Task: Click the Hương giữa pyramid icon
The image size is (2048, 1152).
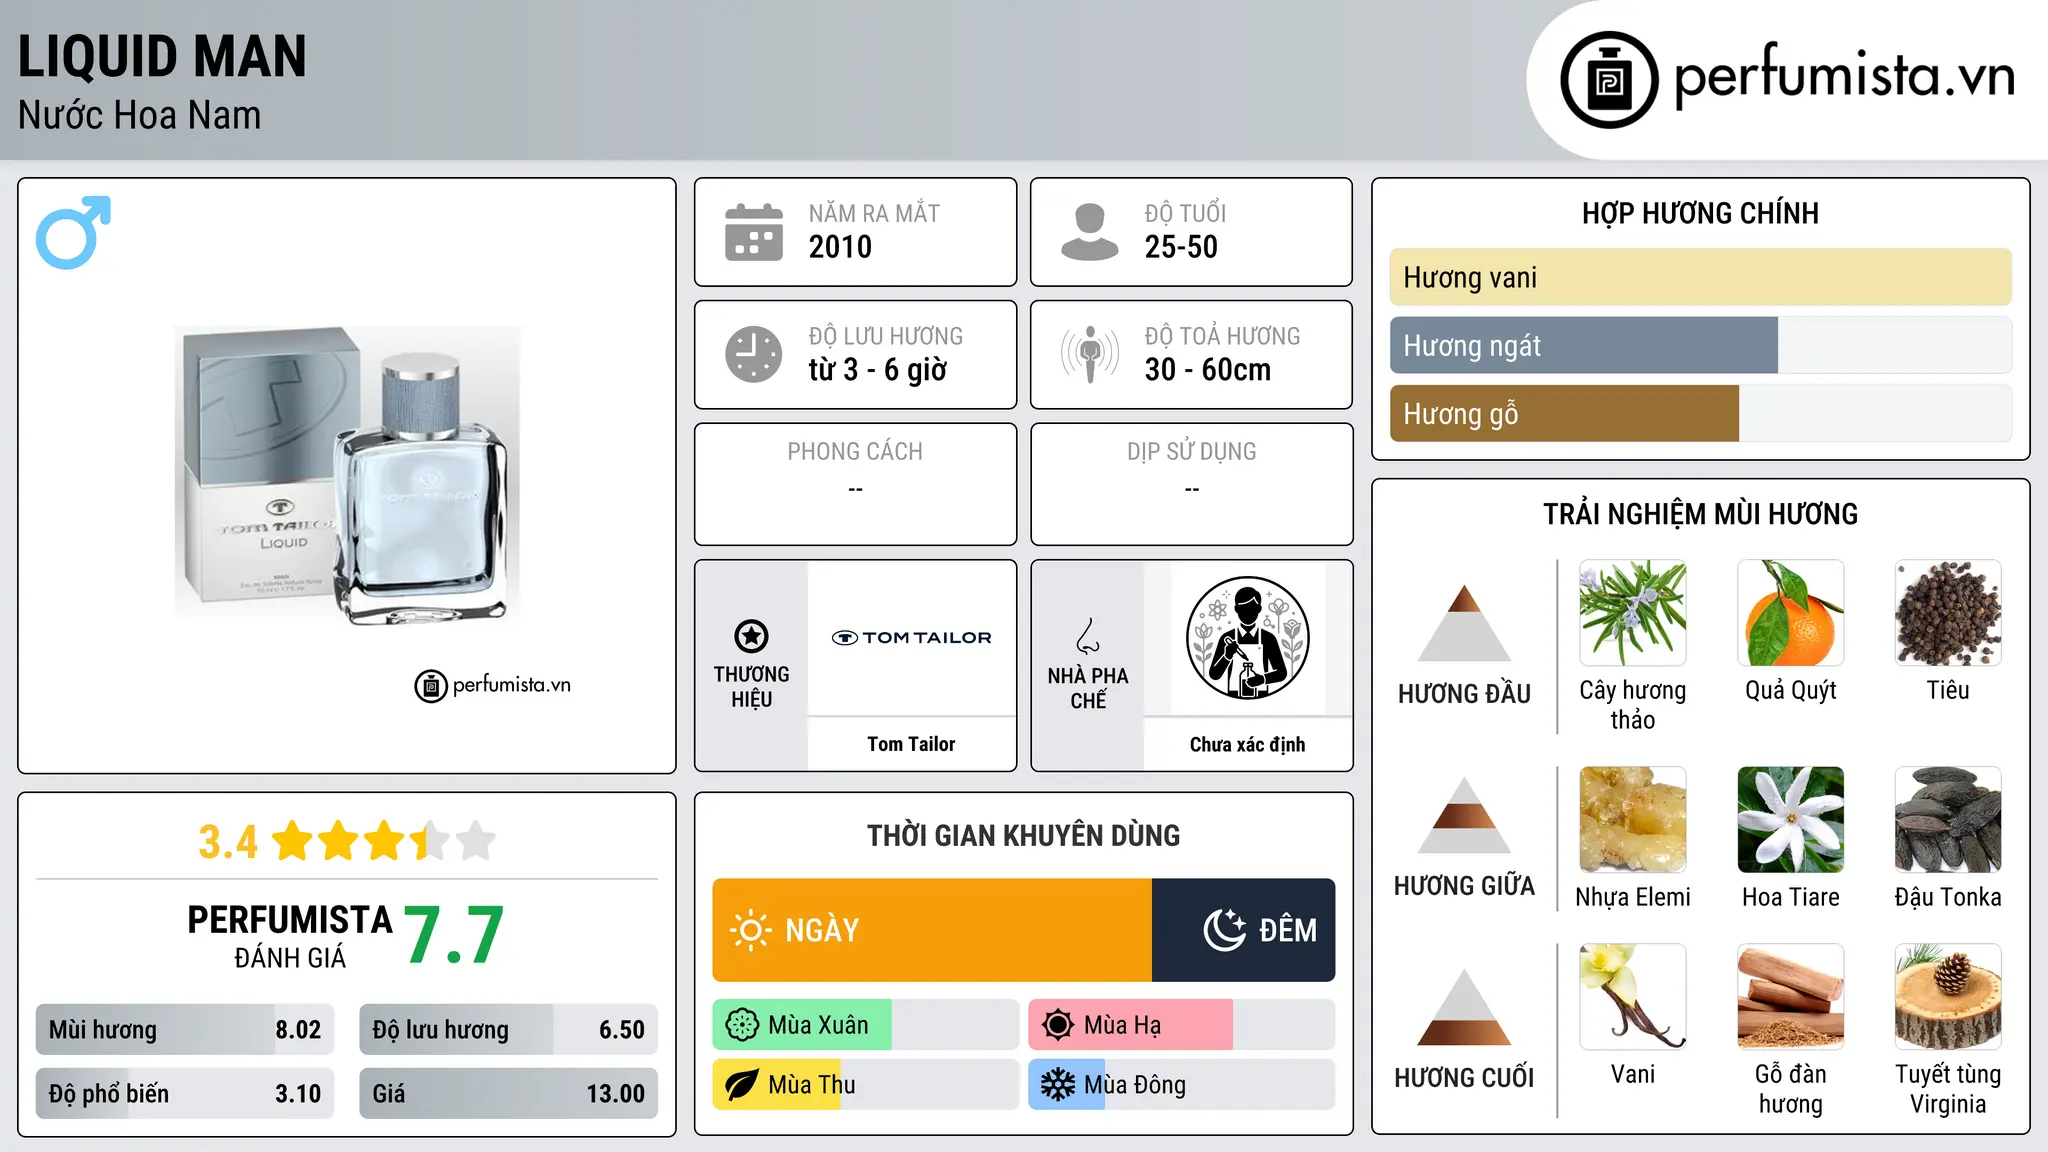Action: pos(1464,815)
